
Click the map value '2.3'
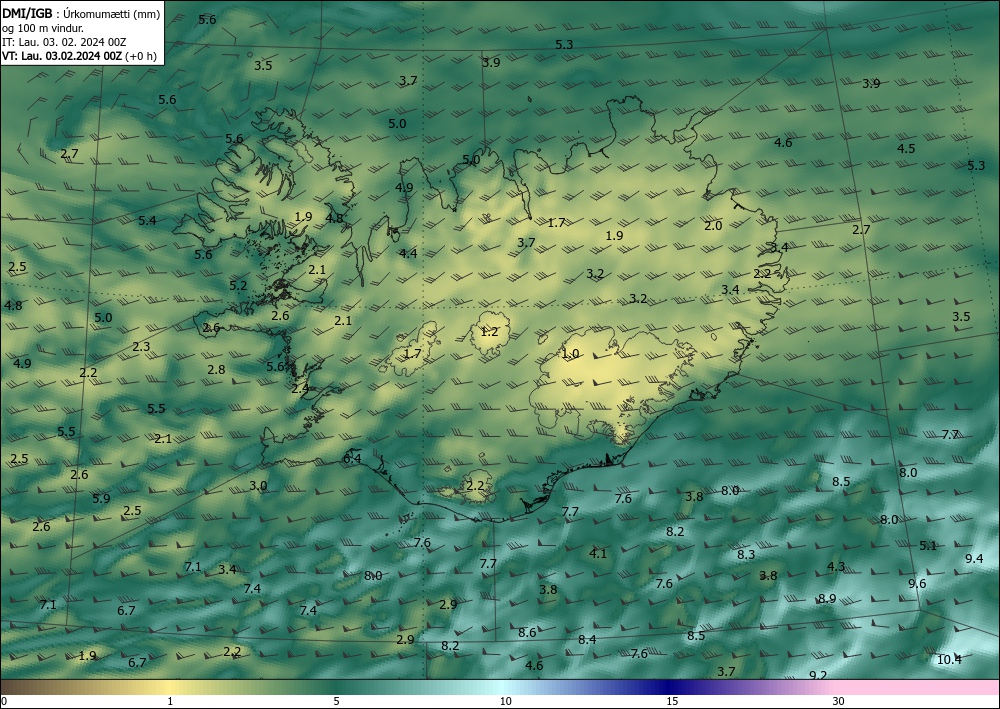141,347
